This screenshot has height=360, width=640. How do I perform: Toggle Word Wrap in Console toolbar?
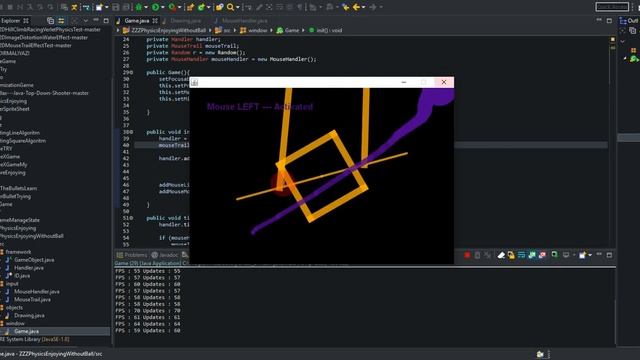(x=521, y=255)
